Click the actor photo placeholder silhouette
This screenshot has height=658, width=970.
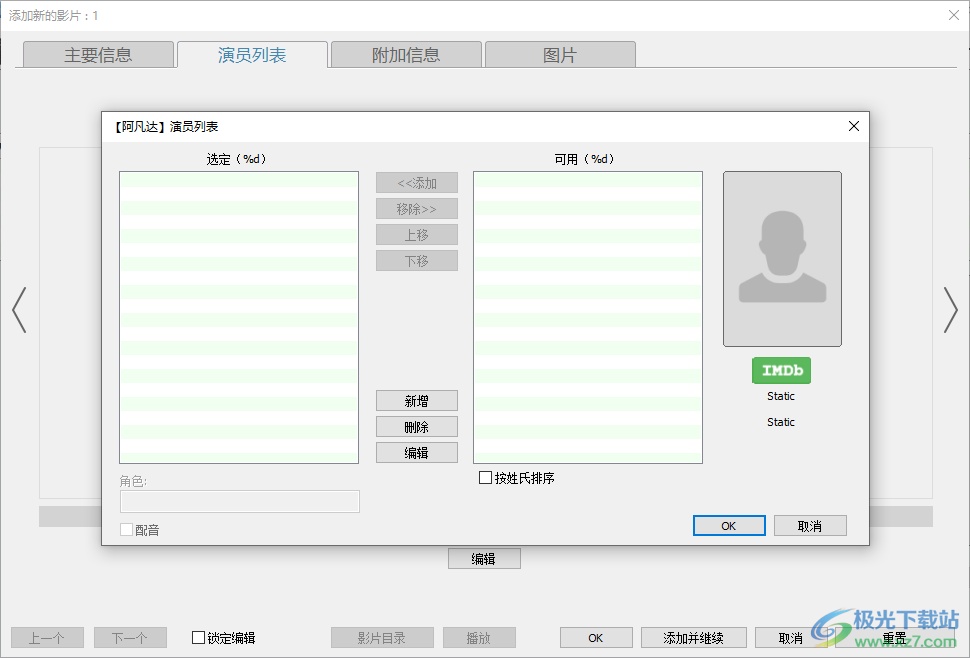781,259
